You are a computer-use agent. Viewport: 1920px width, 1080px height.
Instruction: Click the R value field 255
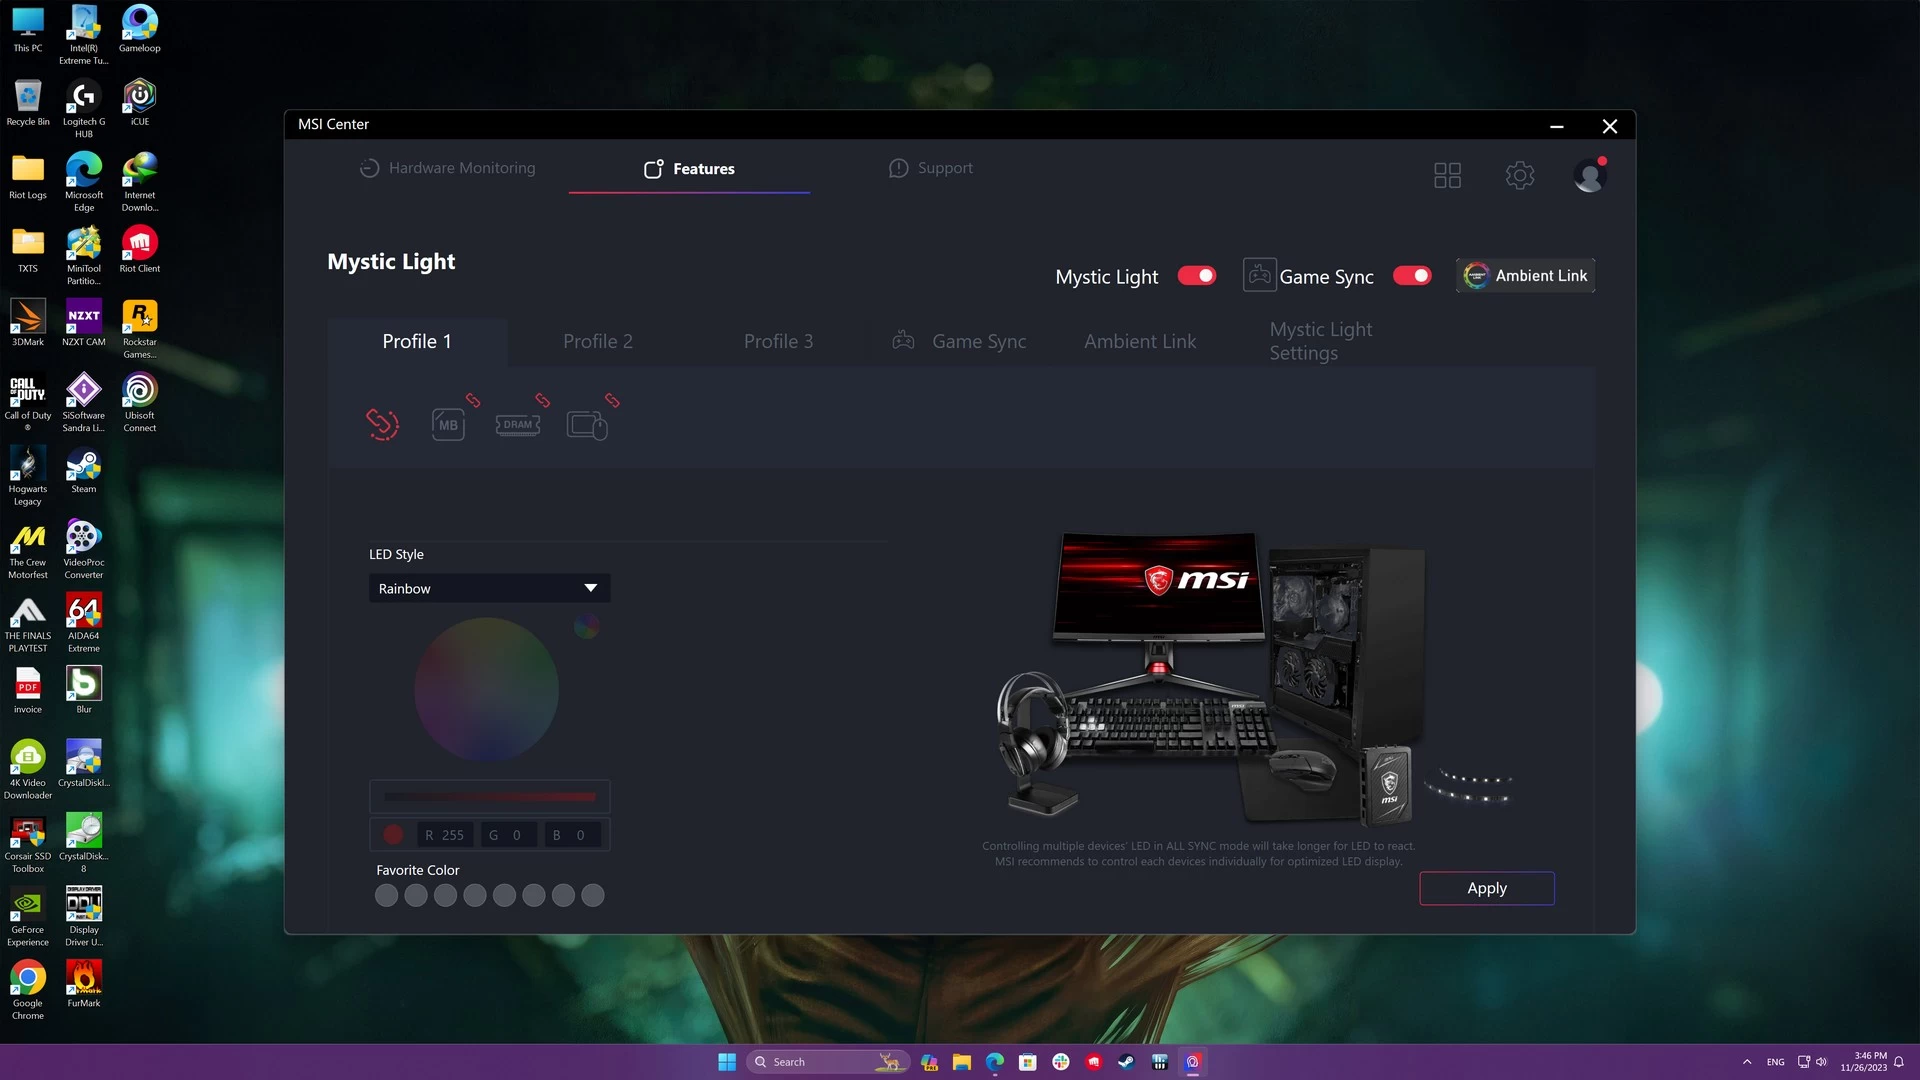[445, 835]
